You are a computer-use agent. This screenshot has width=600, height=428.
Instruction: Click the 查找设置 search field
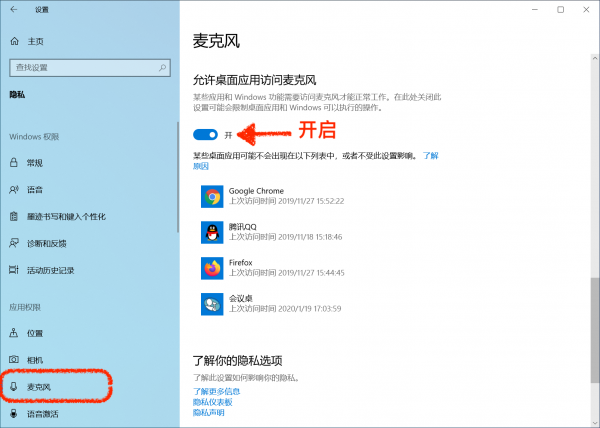[90, 68]
